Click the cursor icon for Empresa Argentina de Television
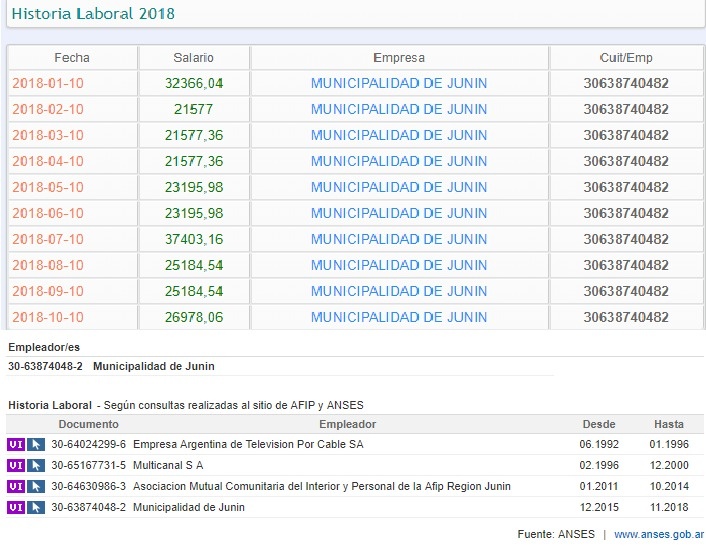Image resolution: width=706 pixels, height=550 pixels. [36, 444]
